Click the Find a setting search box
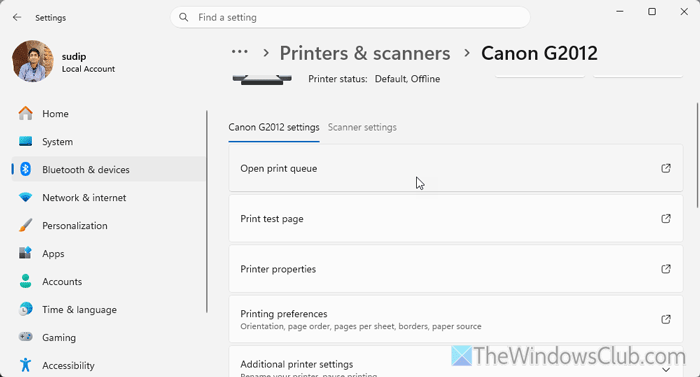The image size is (700, 377). click(350, 17)
